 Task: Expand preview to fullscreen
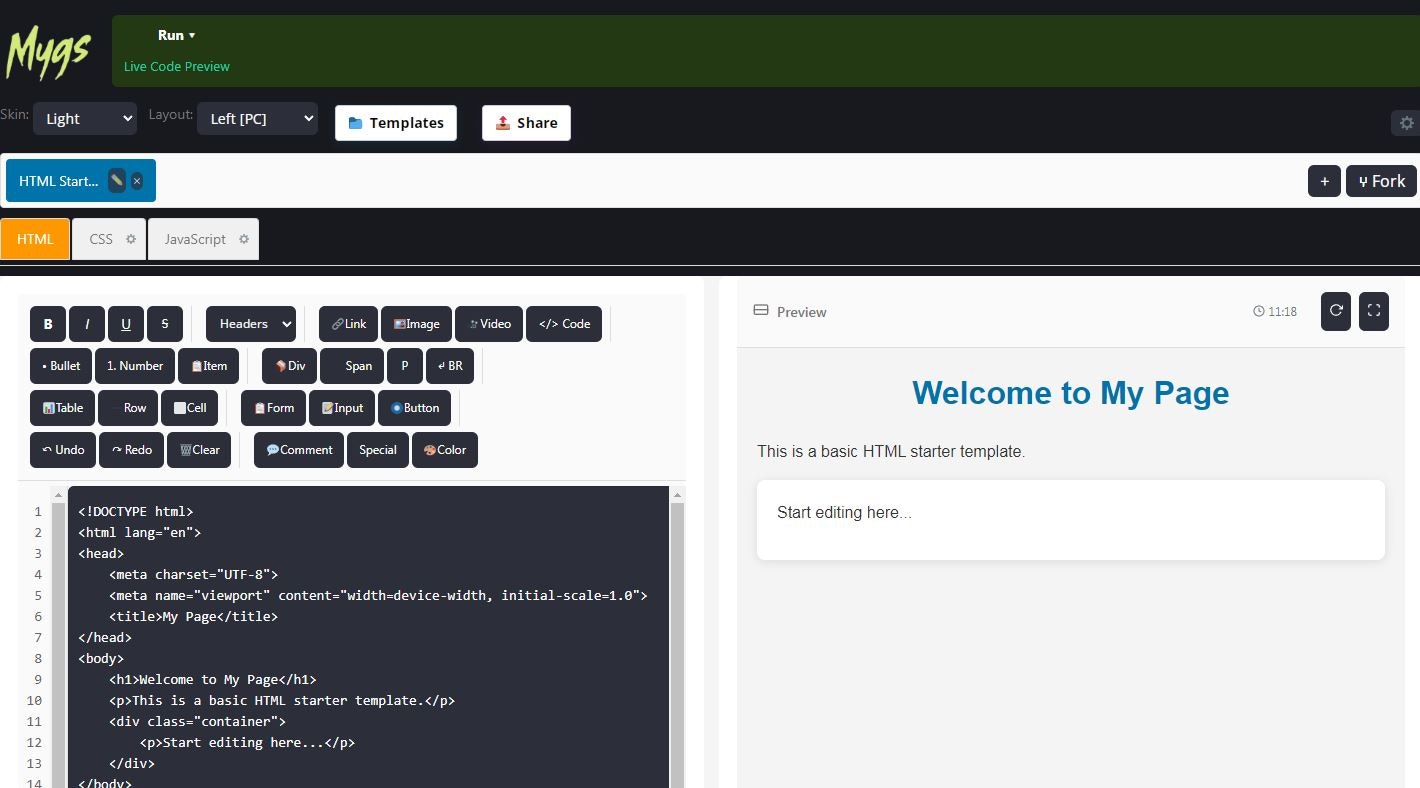point(1374,311)
